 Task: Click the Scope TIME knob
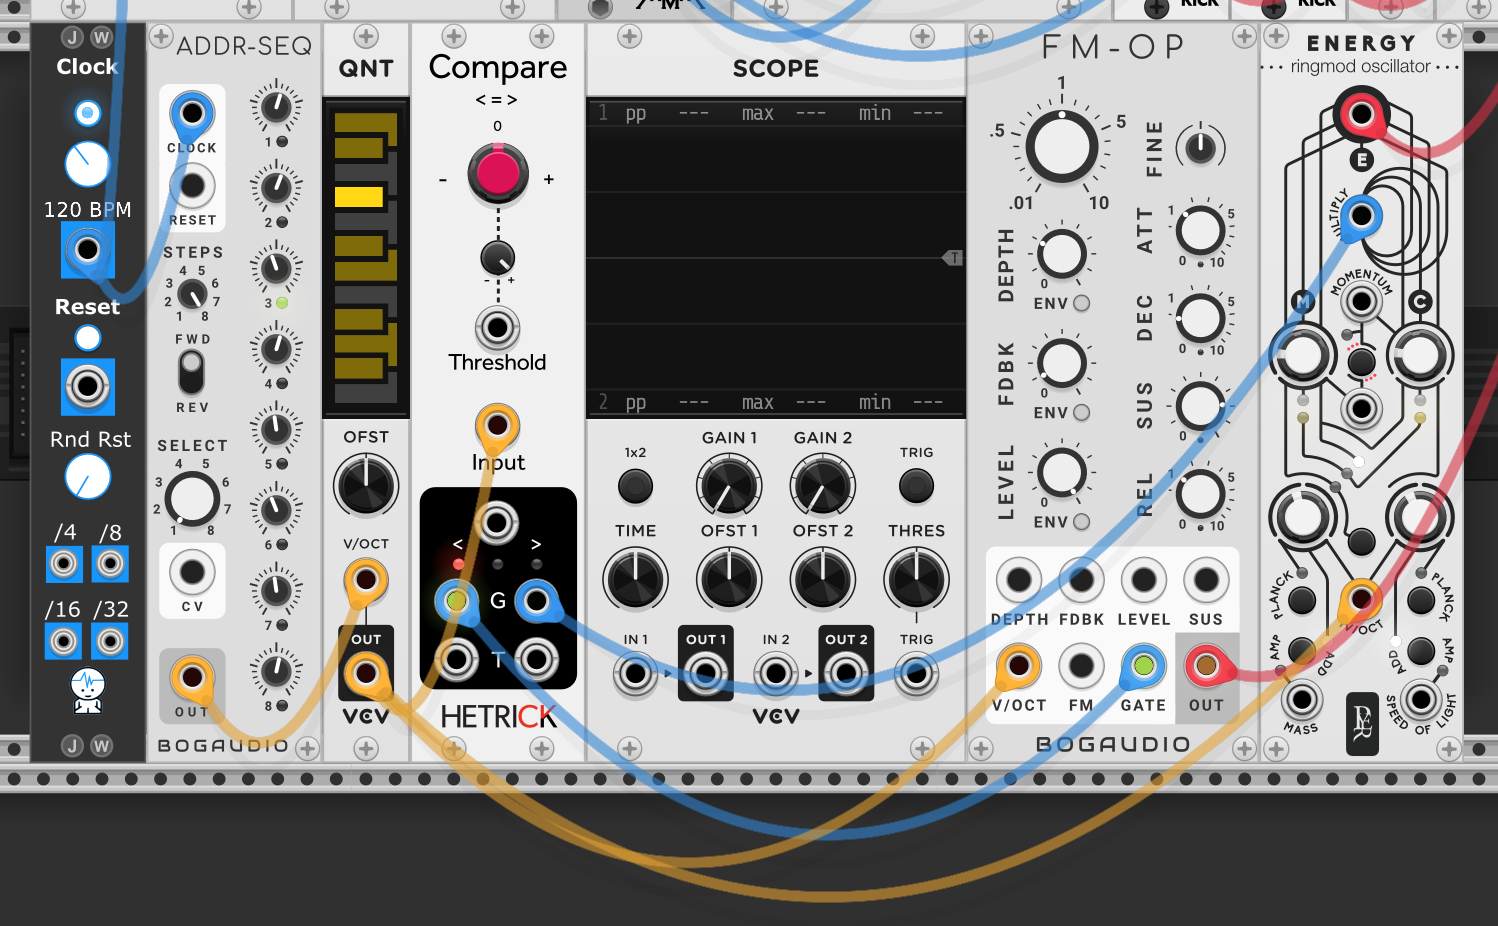[x=635, y=578]
